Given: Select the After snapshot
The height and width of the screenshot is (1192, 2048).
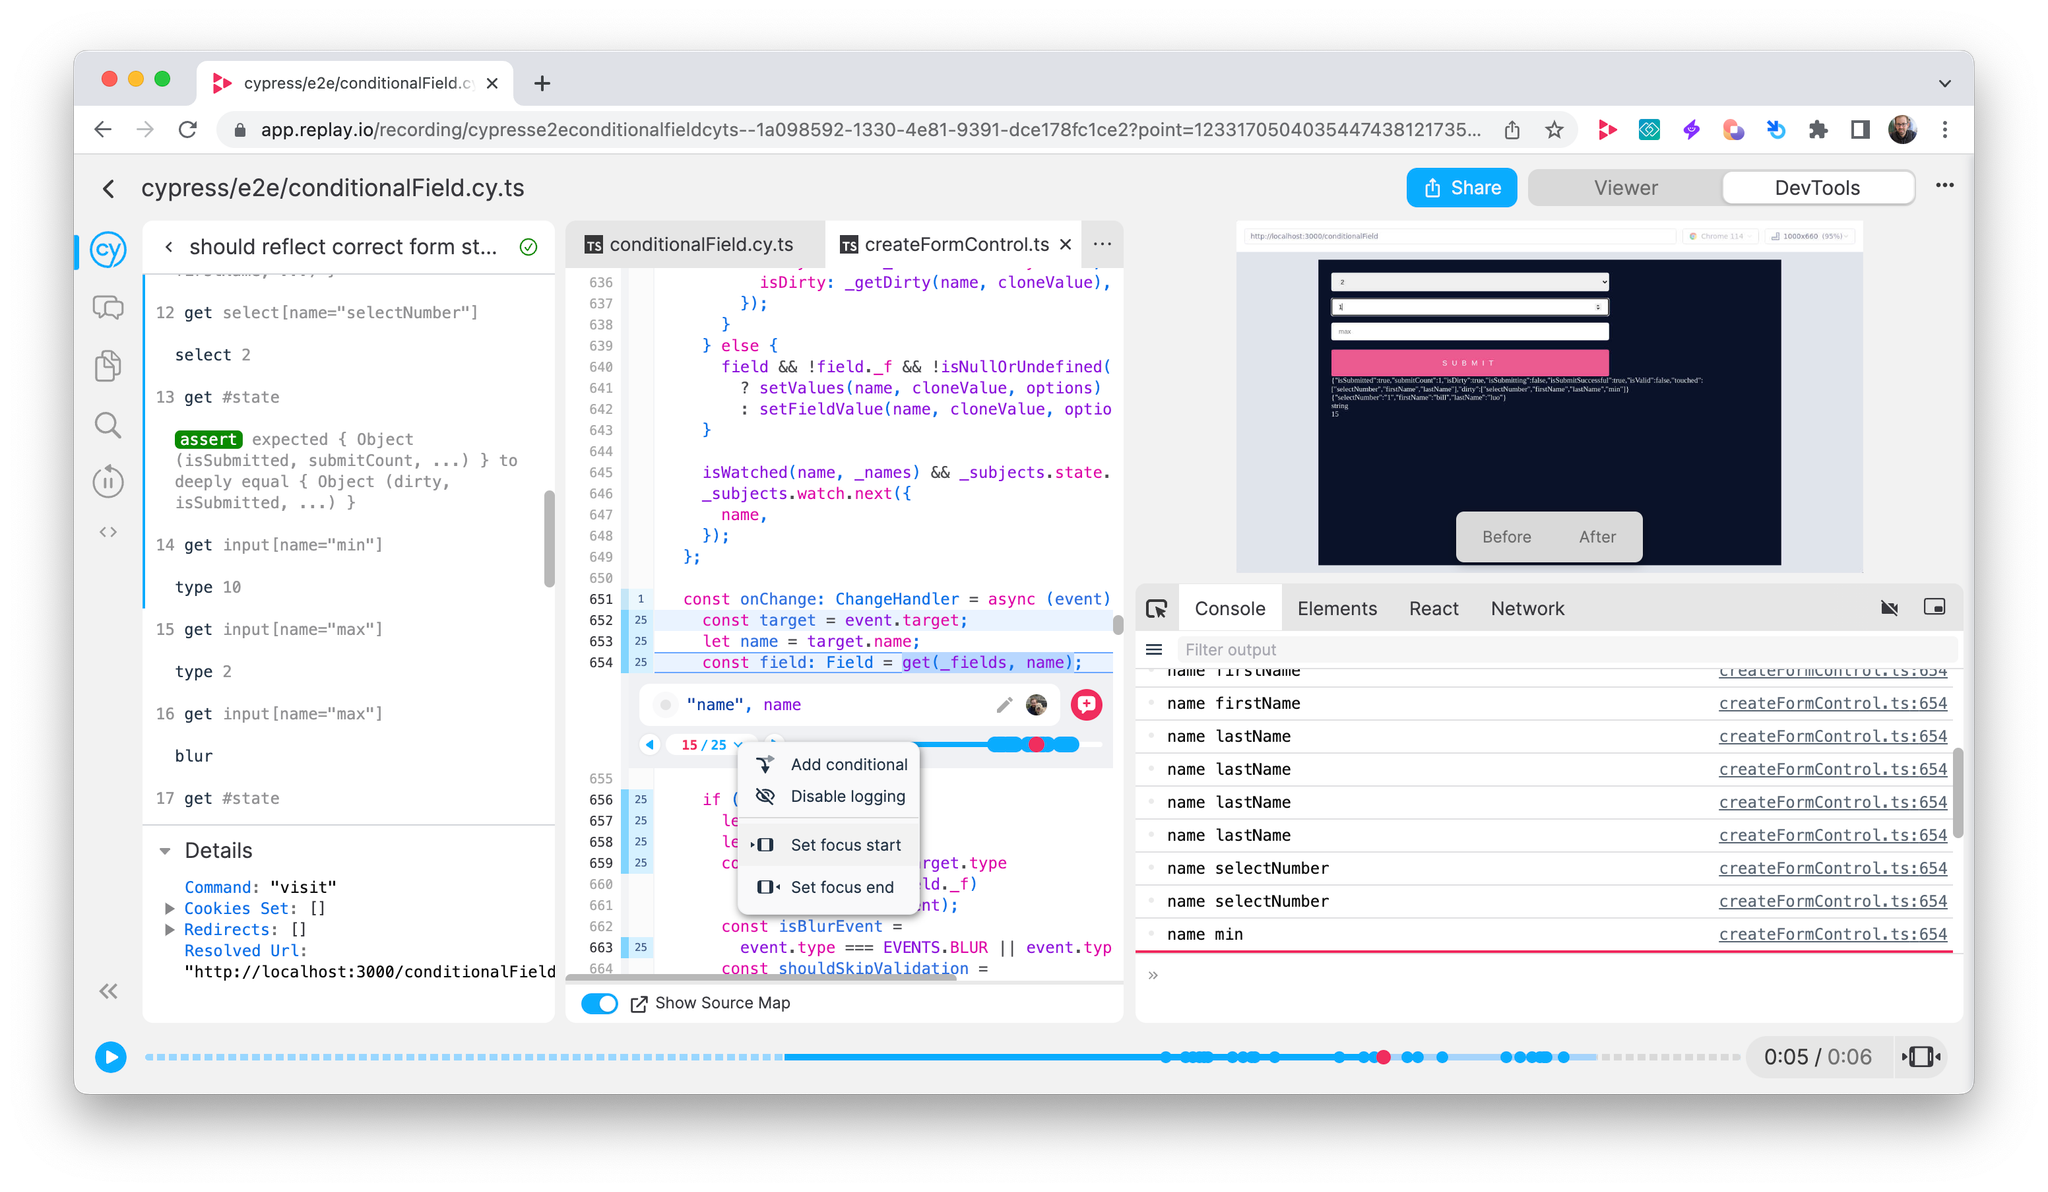Looking at the screenshot, I should [1597, 537].
